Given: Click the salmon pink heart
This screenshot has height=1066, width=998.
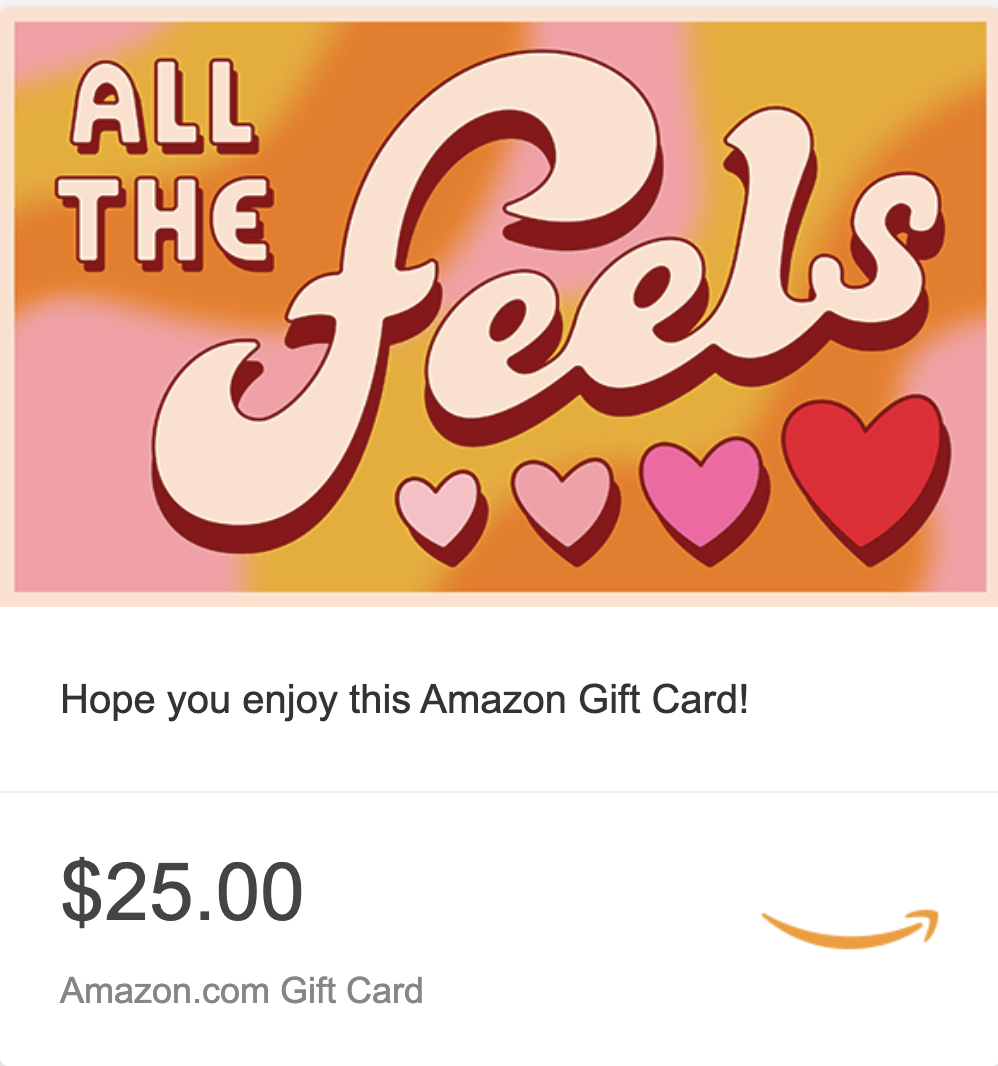Looking at the screenshot, I should (564, 509).
